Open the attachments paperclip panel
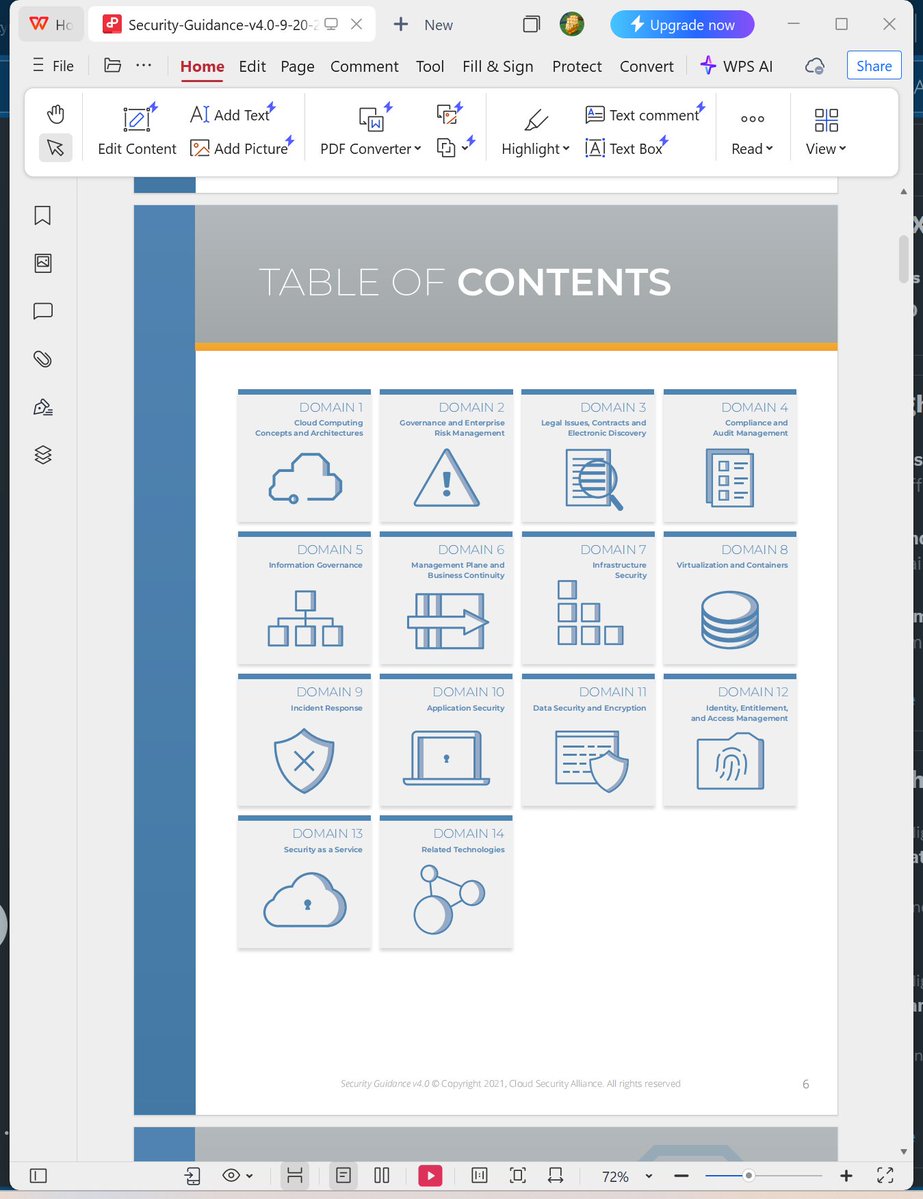 click(x=43, y=359)
